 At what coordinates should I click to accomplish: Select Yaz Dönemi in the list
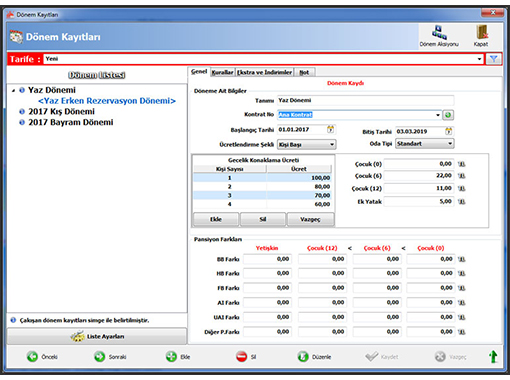pyautogui.click(x=52, y=90)
